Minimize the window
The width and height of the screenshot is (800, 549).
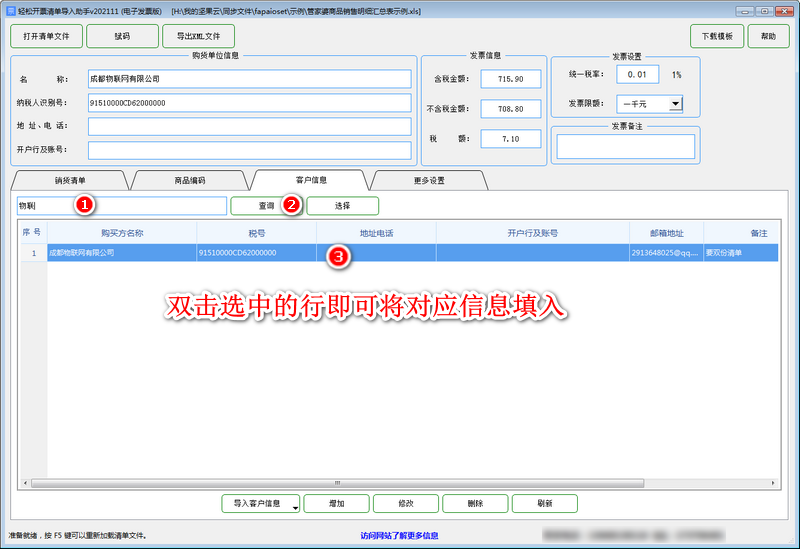tap(744, 11)
